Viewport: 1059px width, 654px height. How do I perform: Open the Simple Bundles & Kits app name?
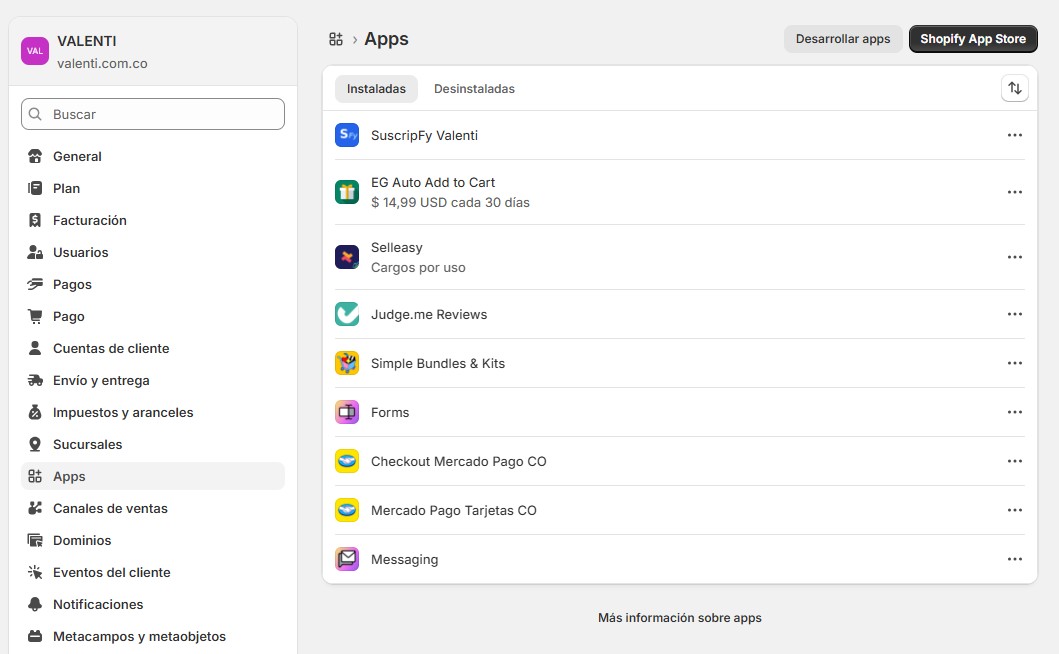pos(438,363)
